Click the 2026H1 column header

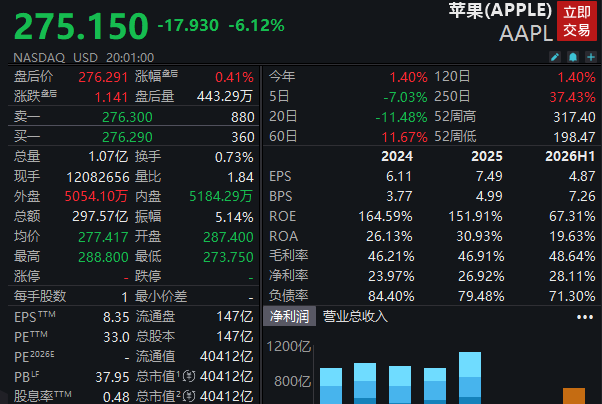[570, 156]
